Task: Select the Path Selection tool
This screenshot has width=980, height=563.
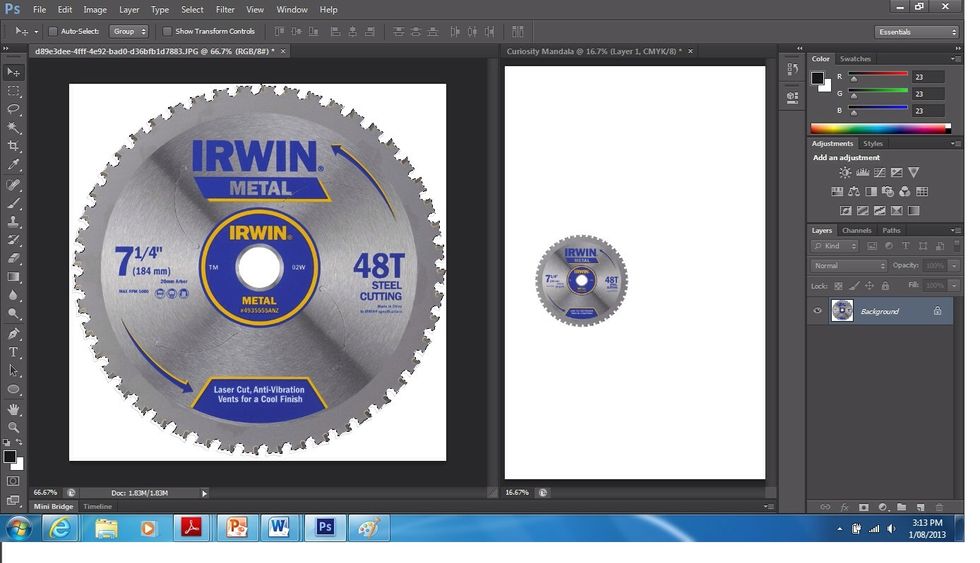Action: (x=13, y=371)
